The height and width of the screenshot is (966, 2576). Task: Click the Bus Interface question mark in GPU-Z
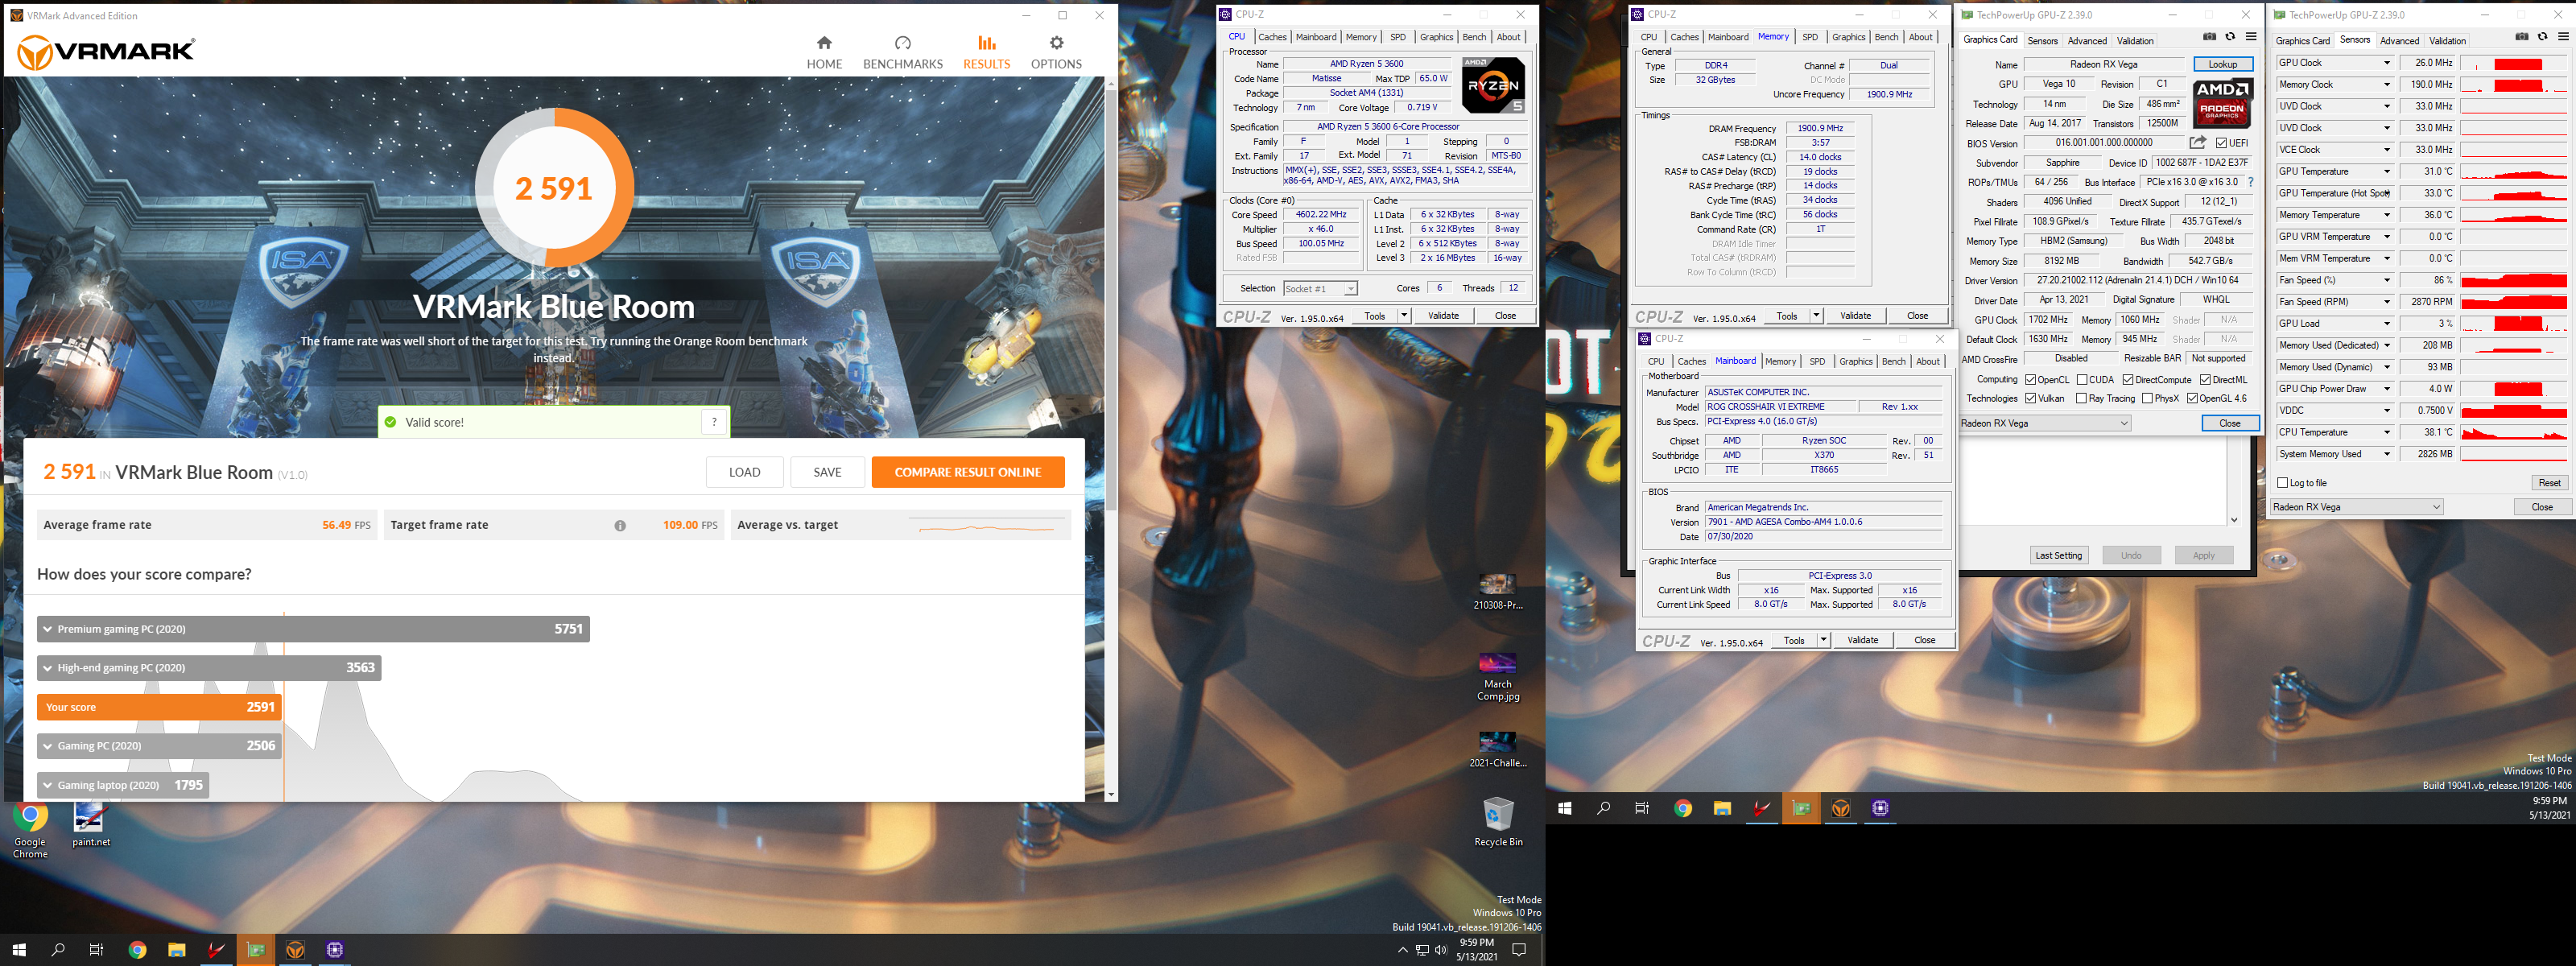click(x=2250, y=182)
